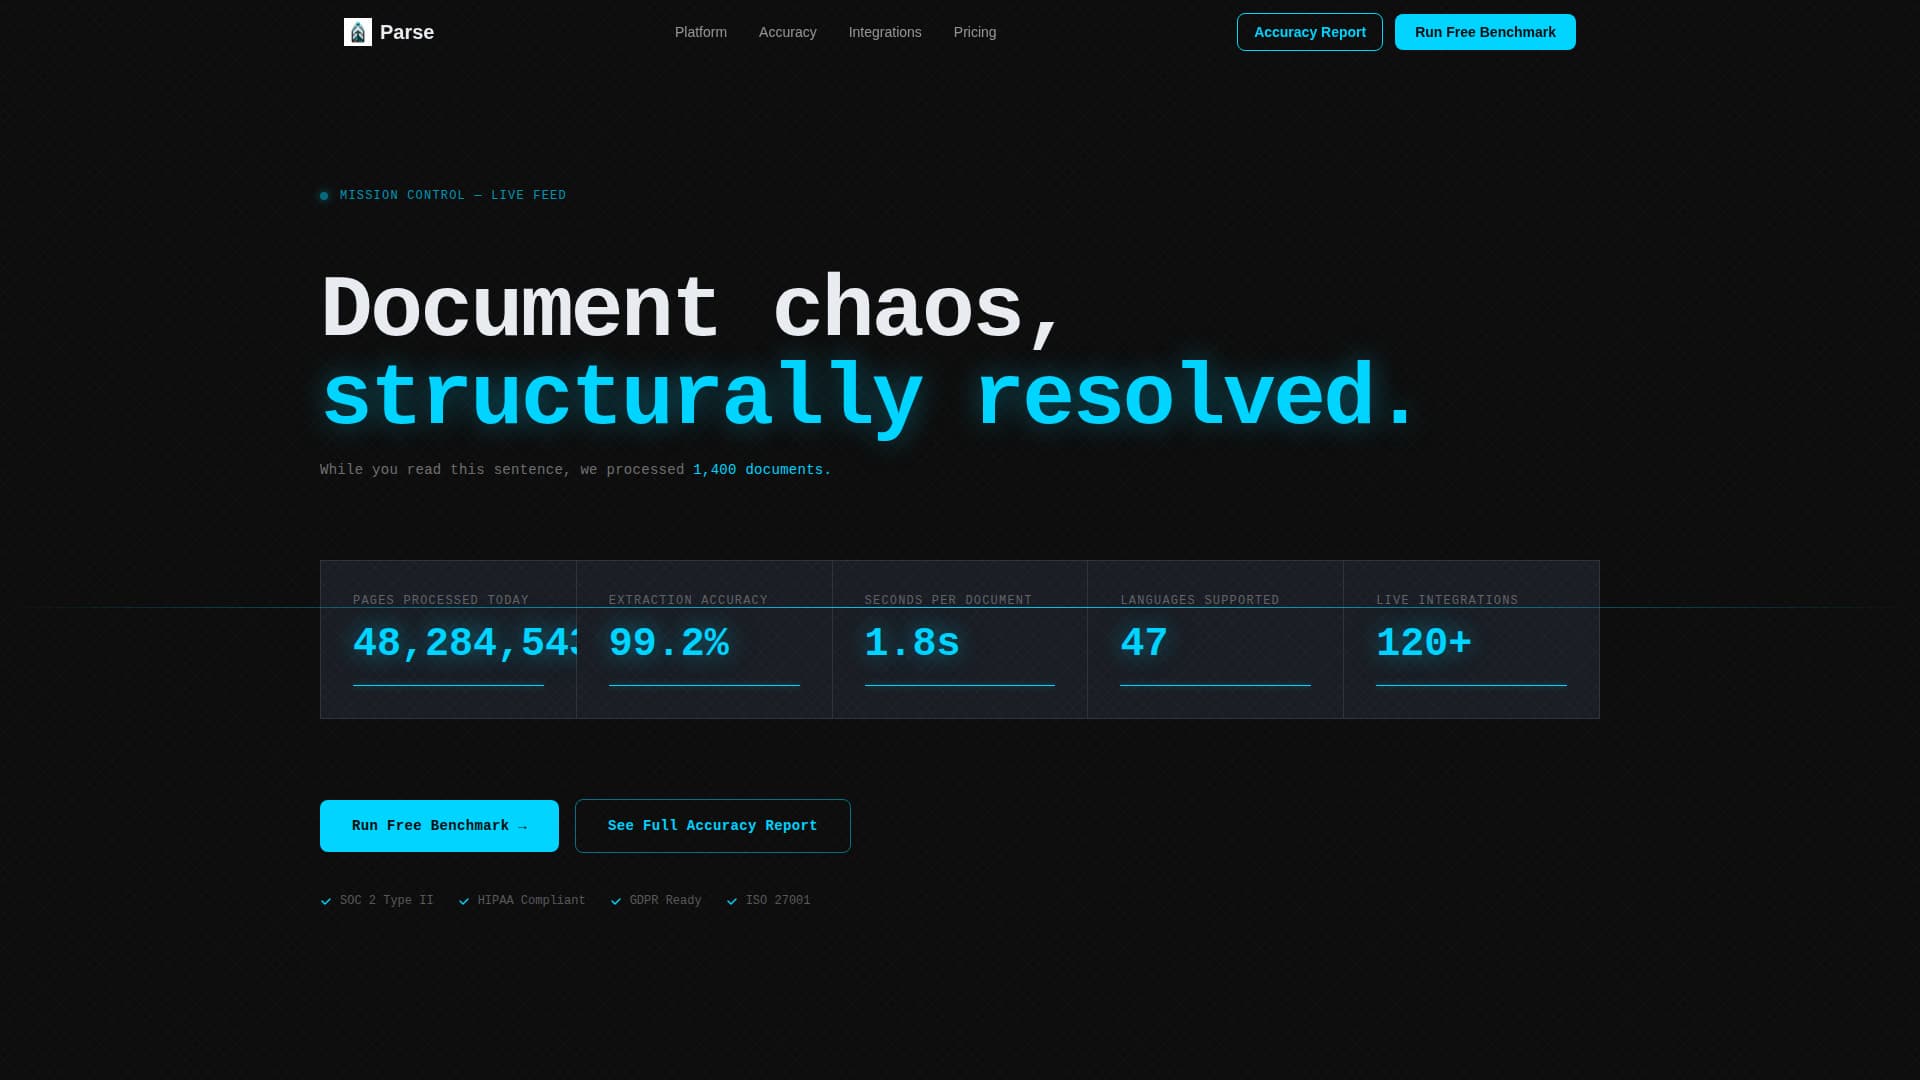
Task: Click the live feed status dot
Action: pyautogui.click(x=324, y=196)
